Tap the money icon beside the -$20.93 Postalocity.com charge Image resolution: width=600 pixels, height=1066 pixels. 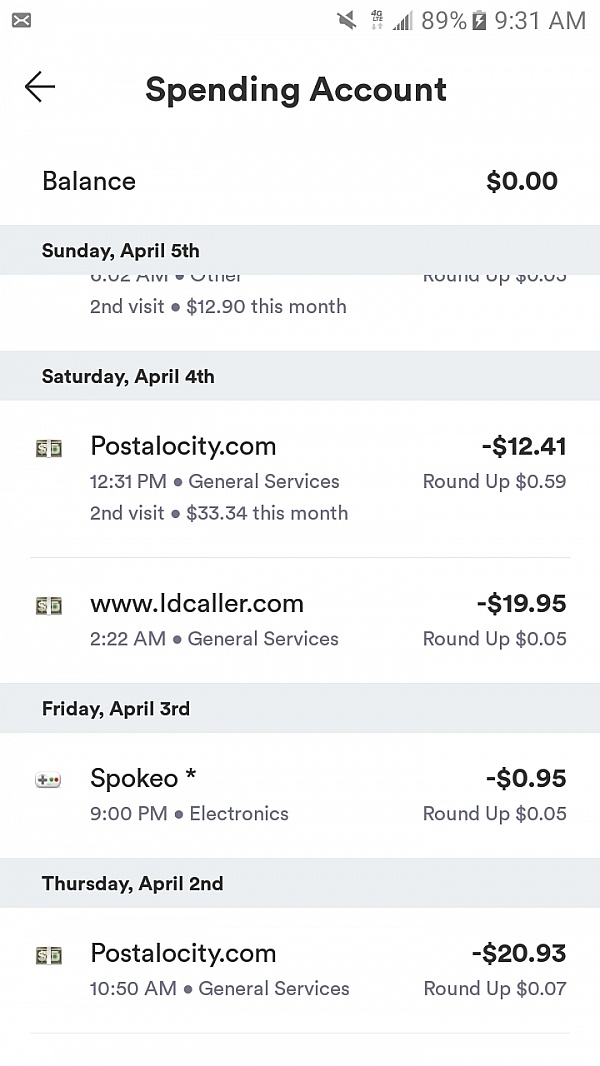(49, 955)
